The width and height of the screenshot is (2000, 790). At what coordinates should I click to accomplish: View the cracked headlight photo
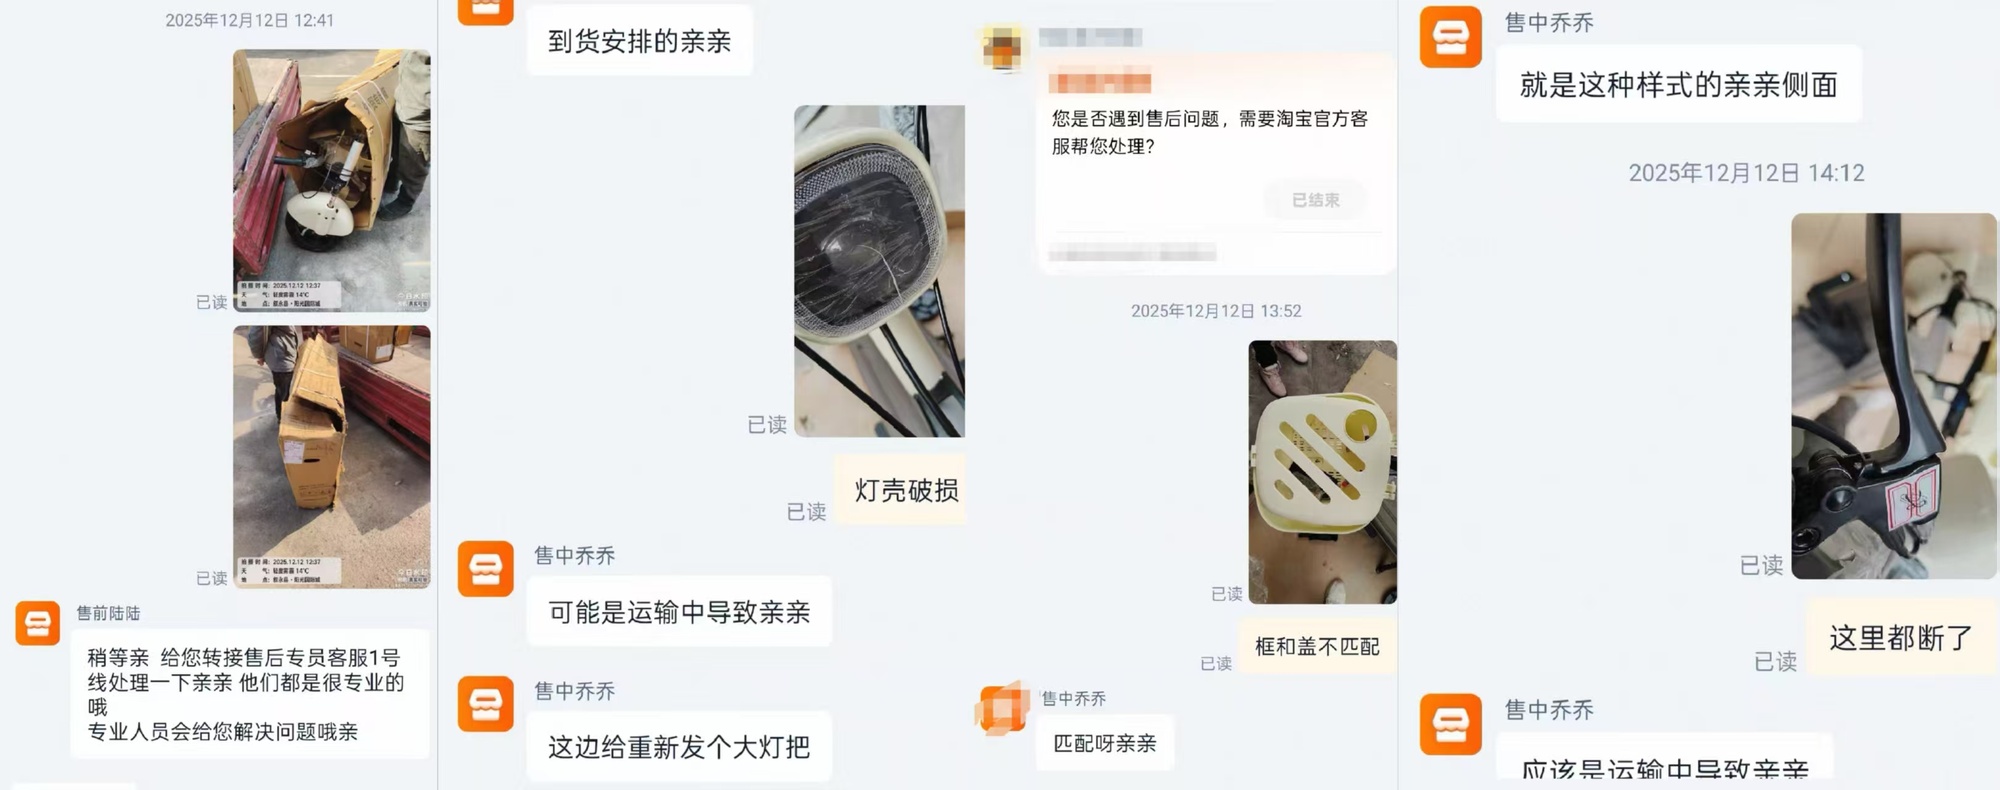click(879, 271)
